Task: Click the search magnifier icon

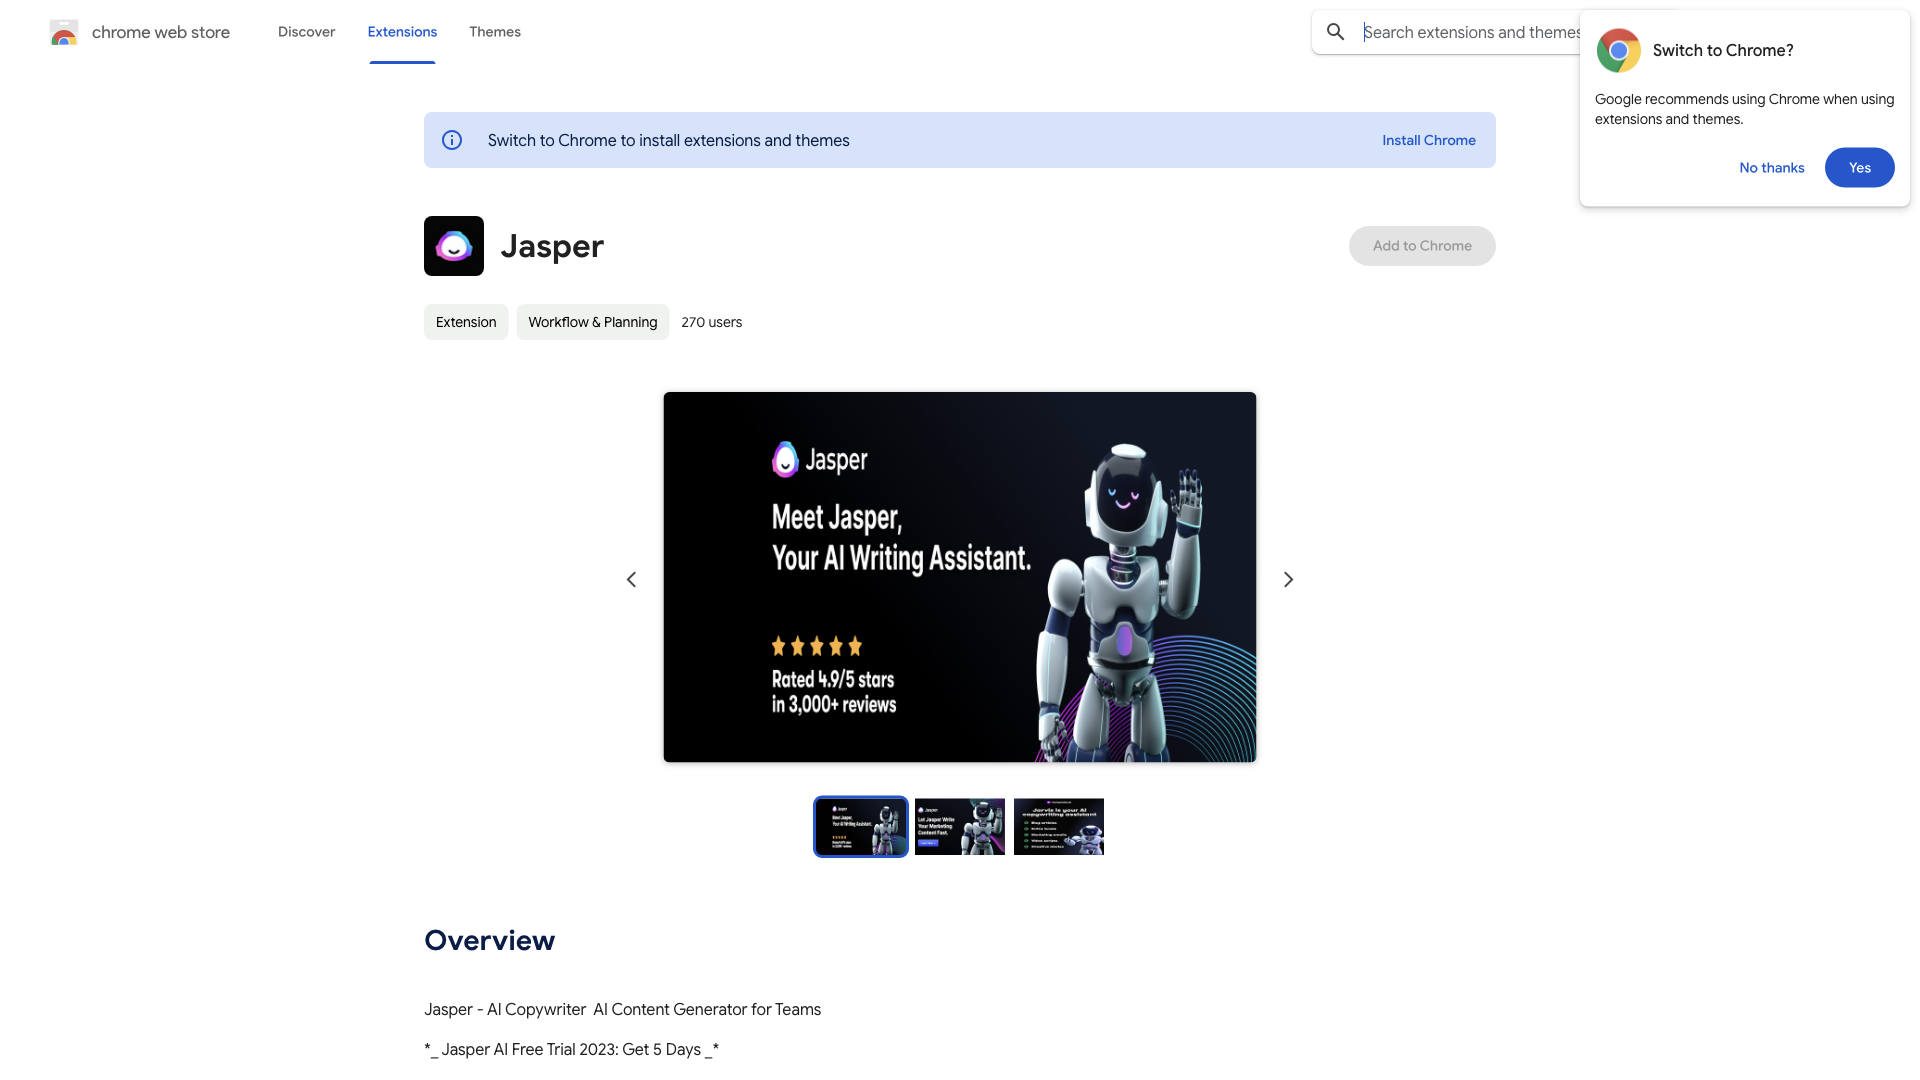Action: [1335, 32]
